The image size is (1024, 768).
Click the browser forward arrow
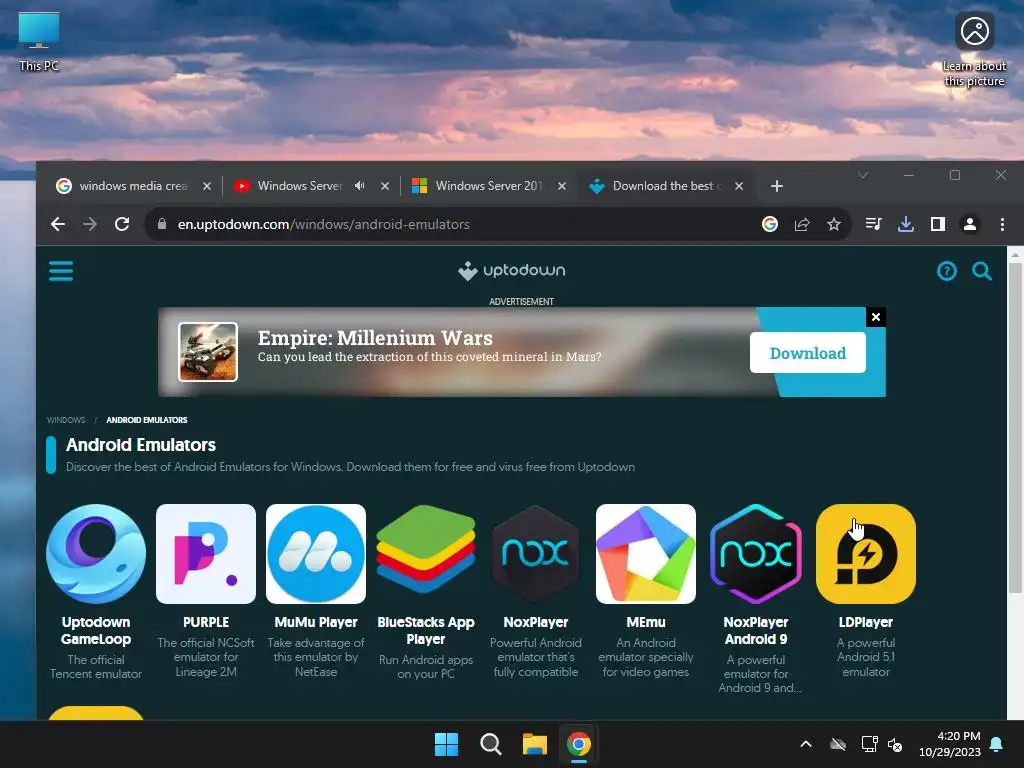90,224
